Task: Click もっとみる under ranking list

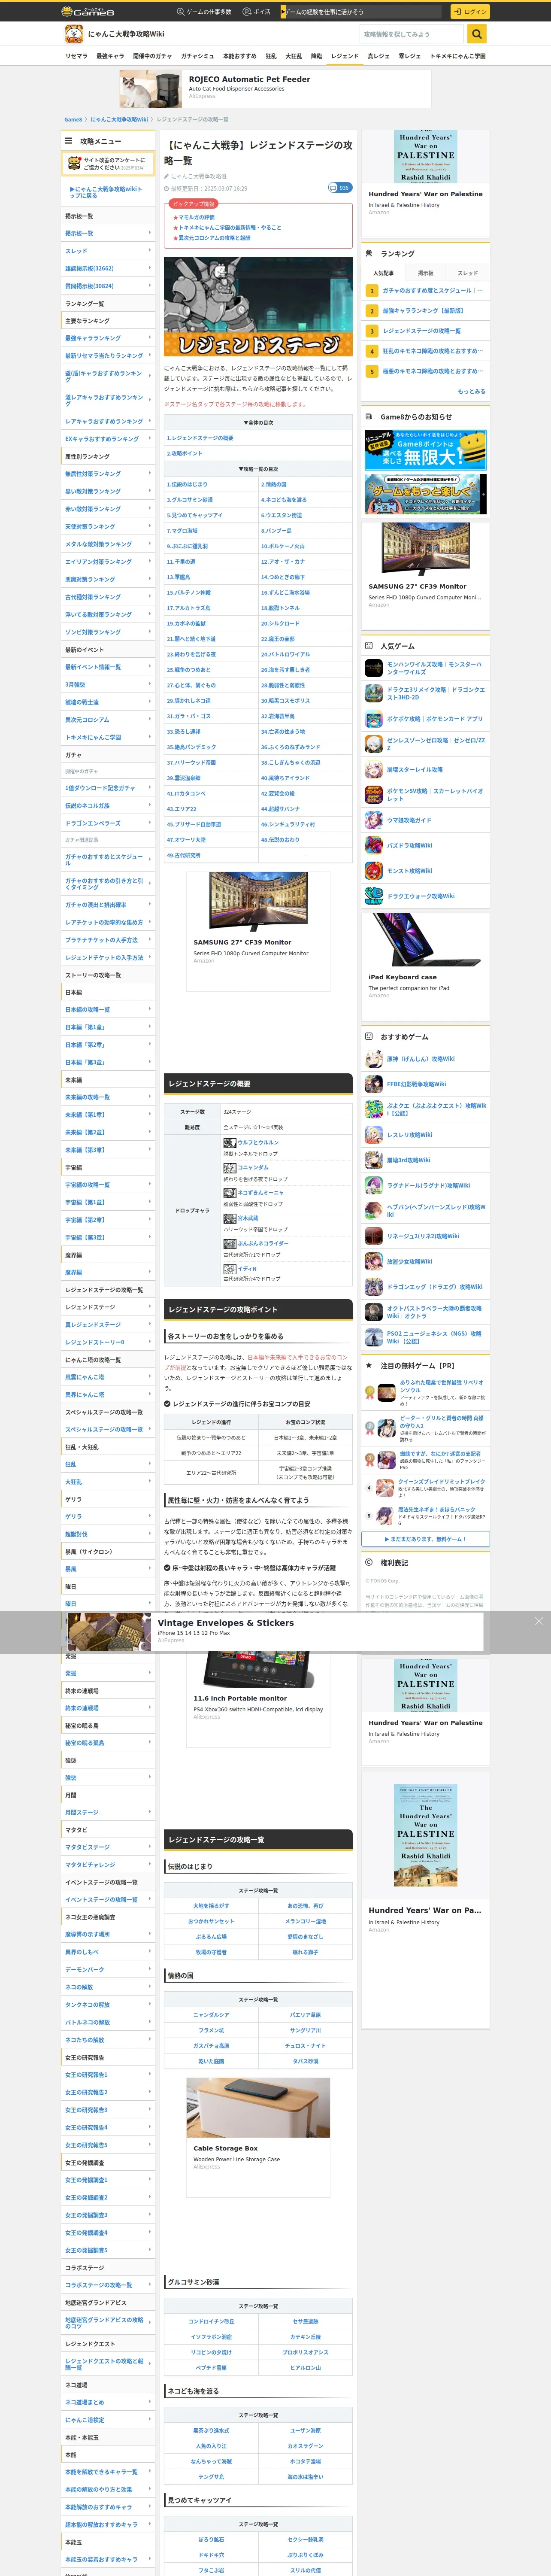Action: coord(471,392)
